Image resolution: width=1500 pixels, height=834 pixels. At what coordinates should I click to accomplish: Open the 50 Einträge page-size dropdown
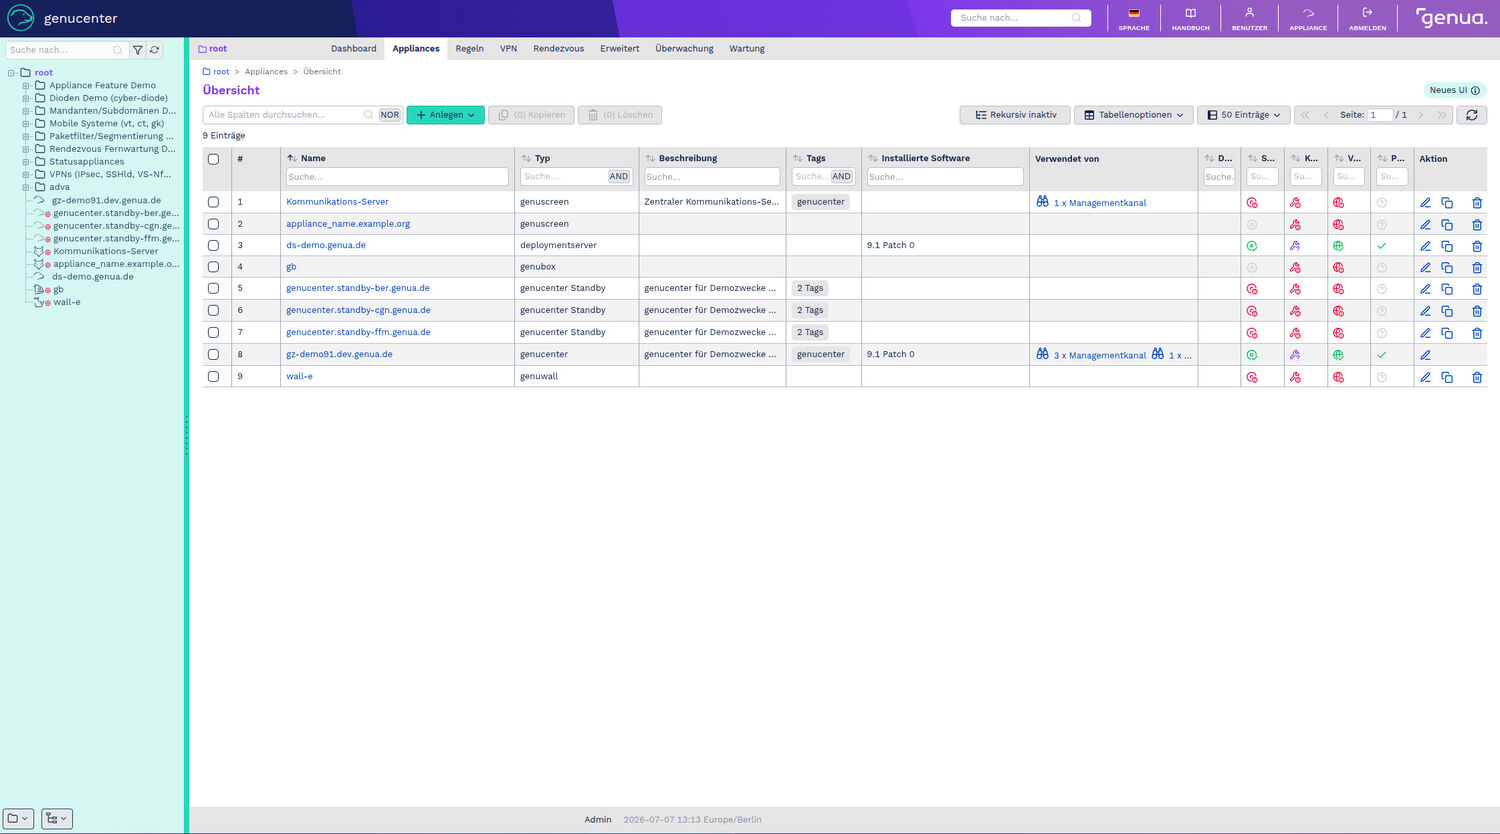pyautogui.click(x=1244, y=115)
